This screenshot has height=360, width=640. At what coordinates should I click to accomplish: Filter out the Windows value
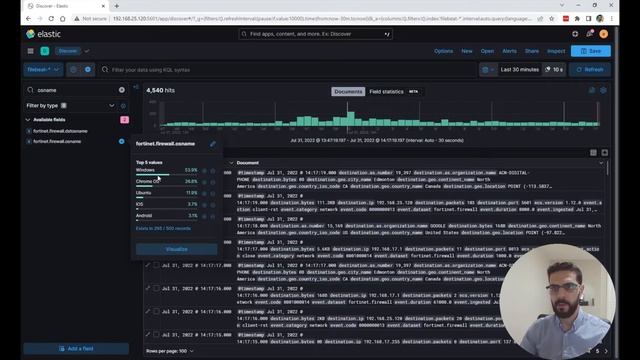pyautogui.click(x=213, y=171)
